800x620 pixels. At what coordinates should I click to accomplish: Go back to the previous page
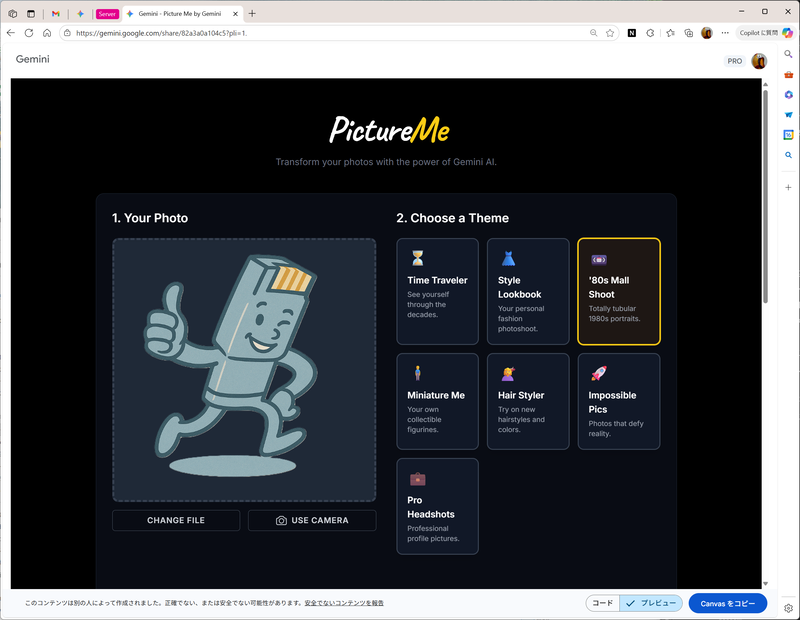11,33
